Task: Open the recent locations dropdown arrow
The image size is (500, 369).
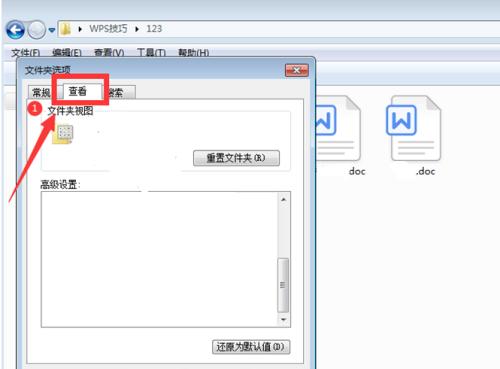Action: (x=52, y=30)
